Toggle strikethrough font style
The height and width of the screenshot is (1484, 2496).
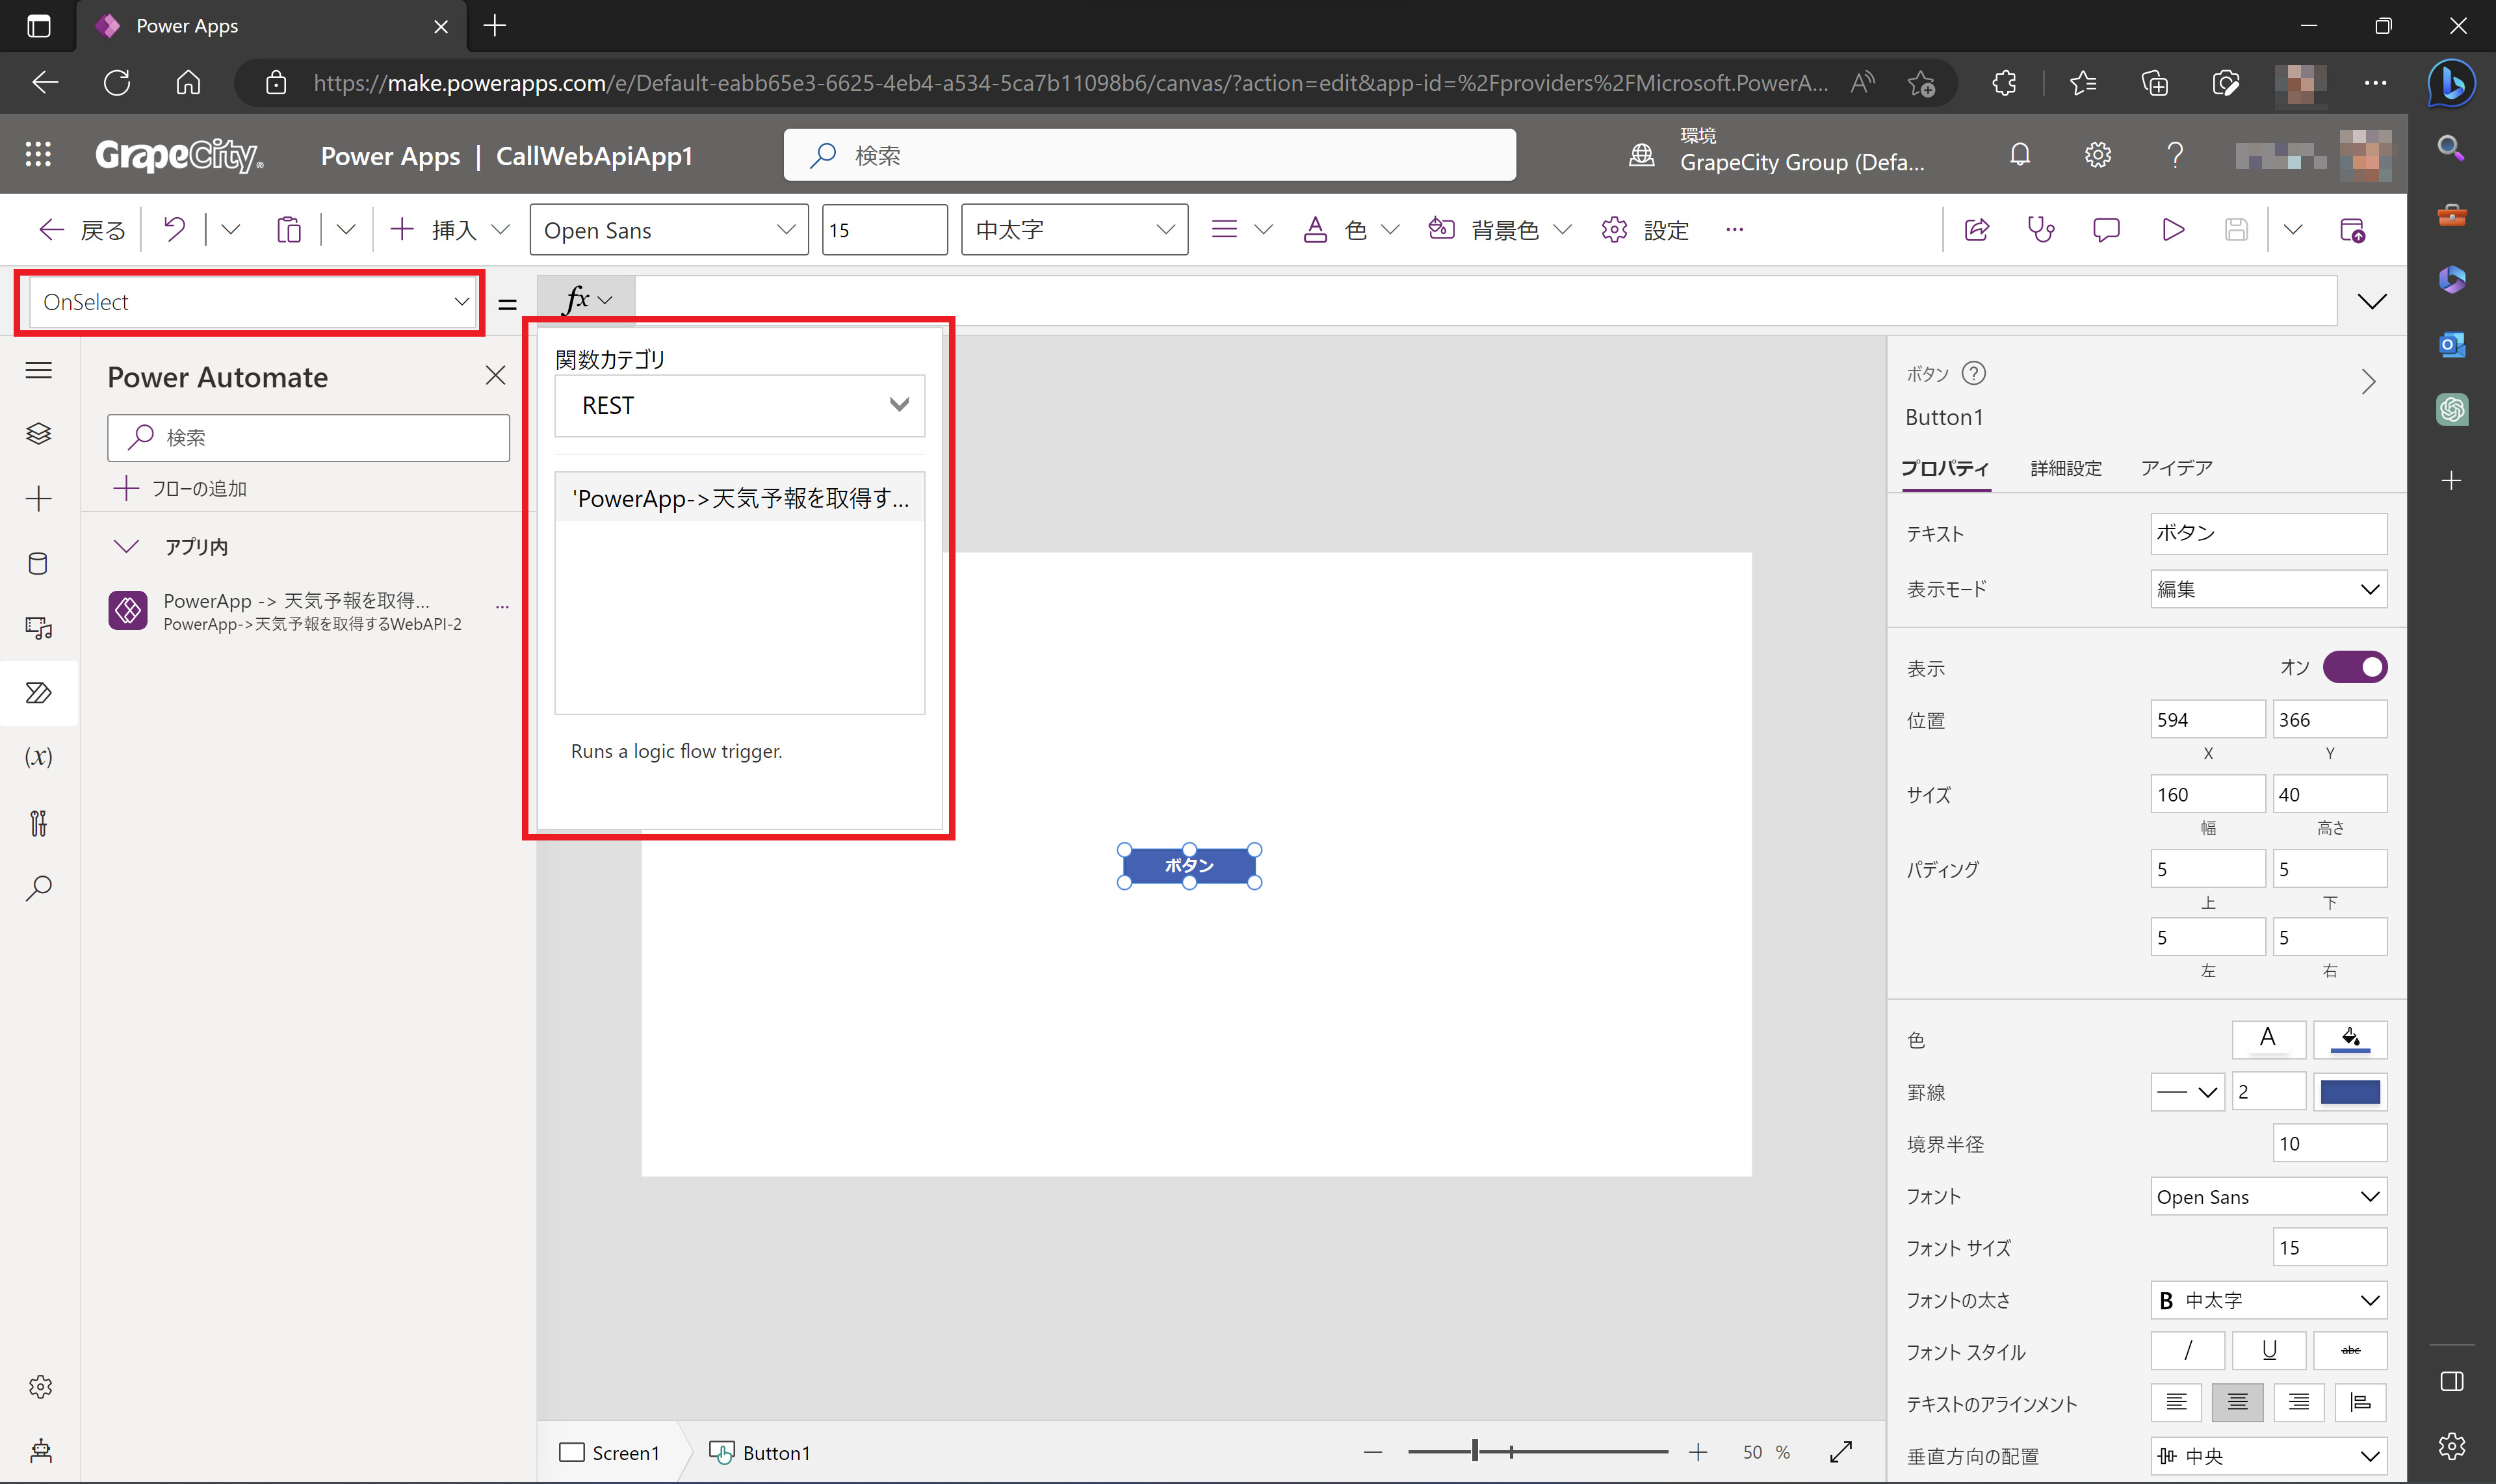[x=2350, y=1350]
